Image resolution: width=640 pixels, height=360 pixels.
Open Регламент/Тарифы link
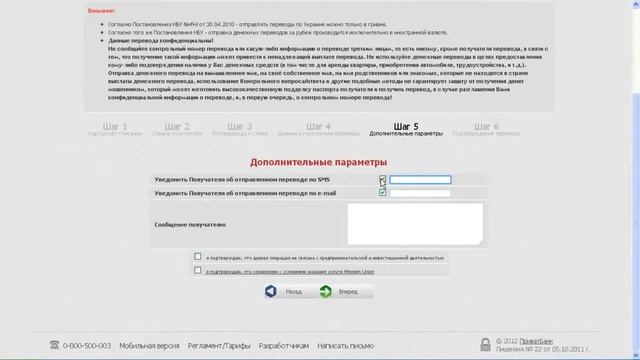pyautogui.click(x=219, y=346)
